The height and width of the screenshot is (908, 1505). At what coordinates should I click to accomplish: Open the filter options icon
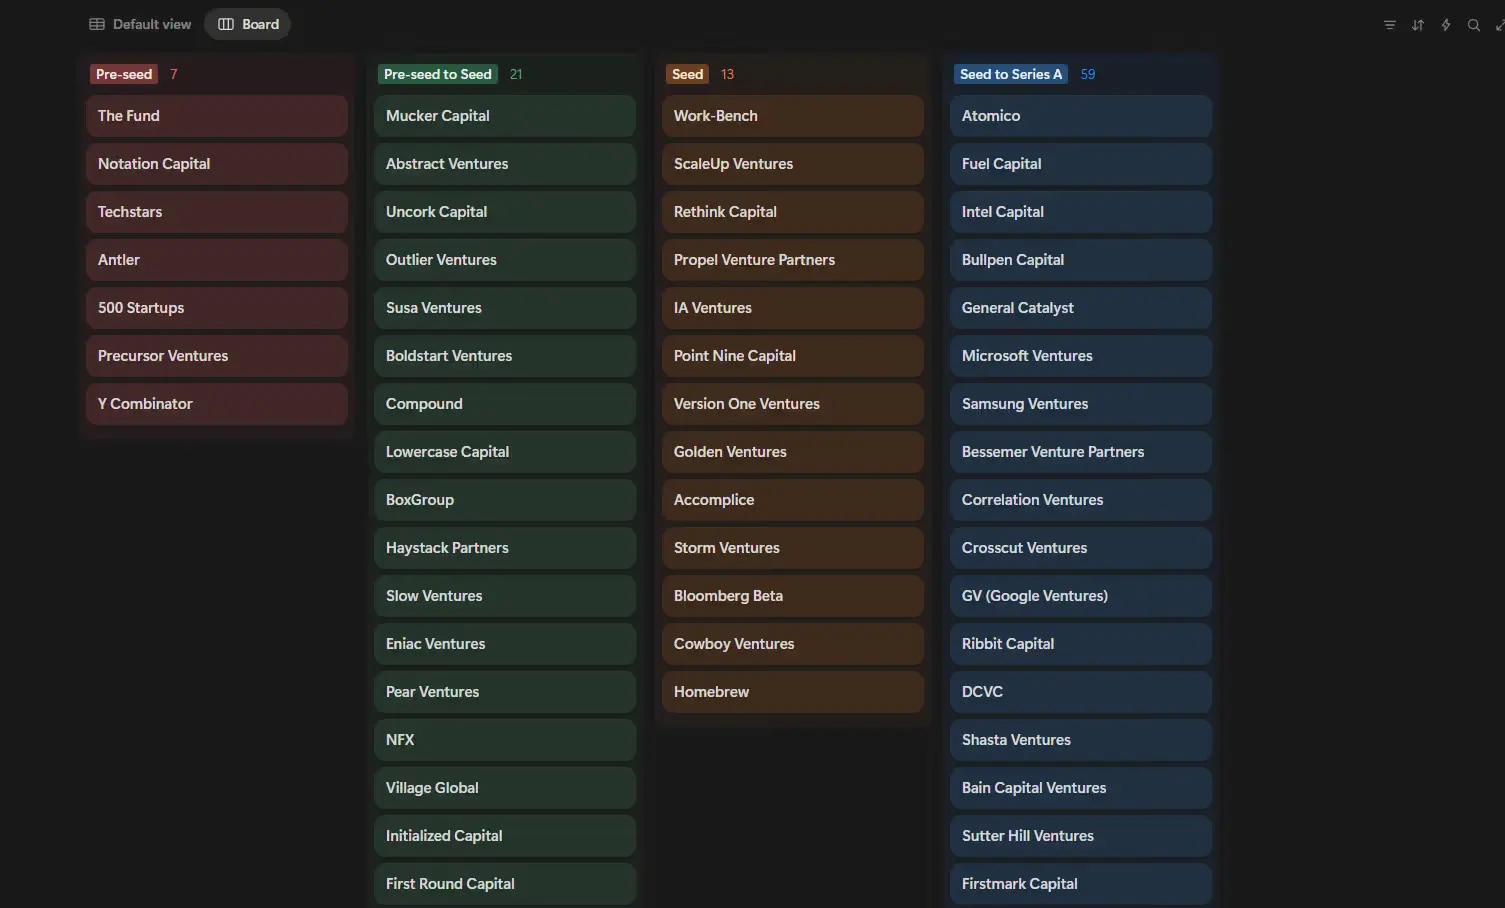[x=1389, y=24]
